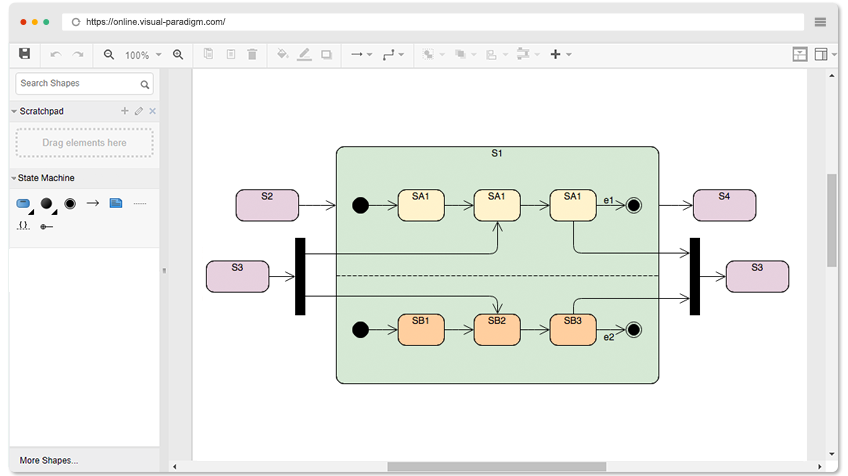Open the connection arrow style dropdown

(360, 55)
